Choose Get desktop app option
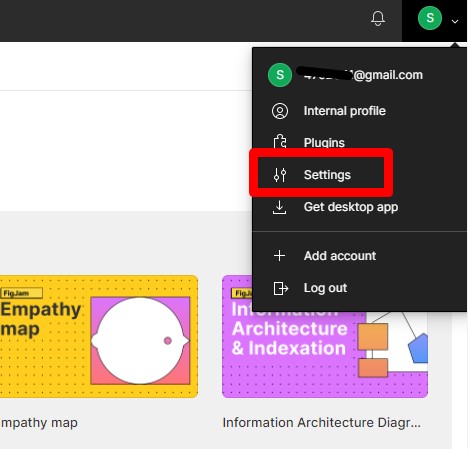This screenshot has height=449, width=468. [351, 207]
